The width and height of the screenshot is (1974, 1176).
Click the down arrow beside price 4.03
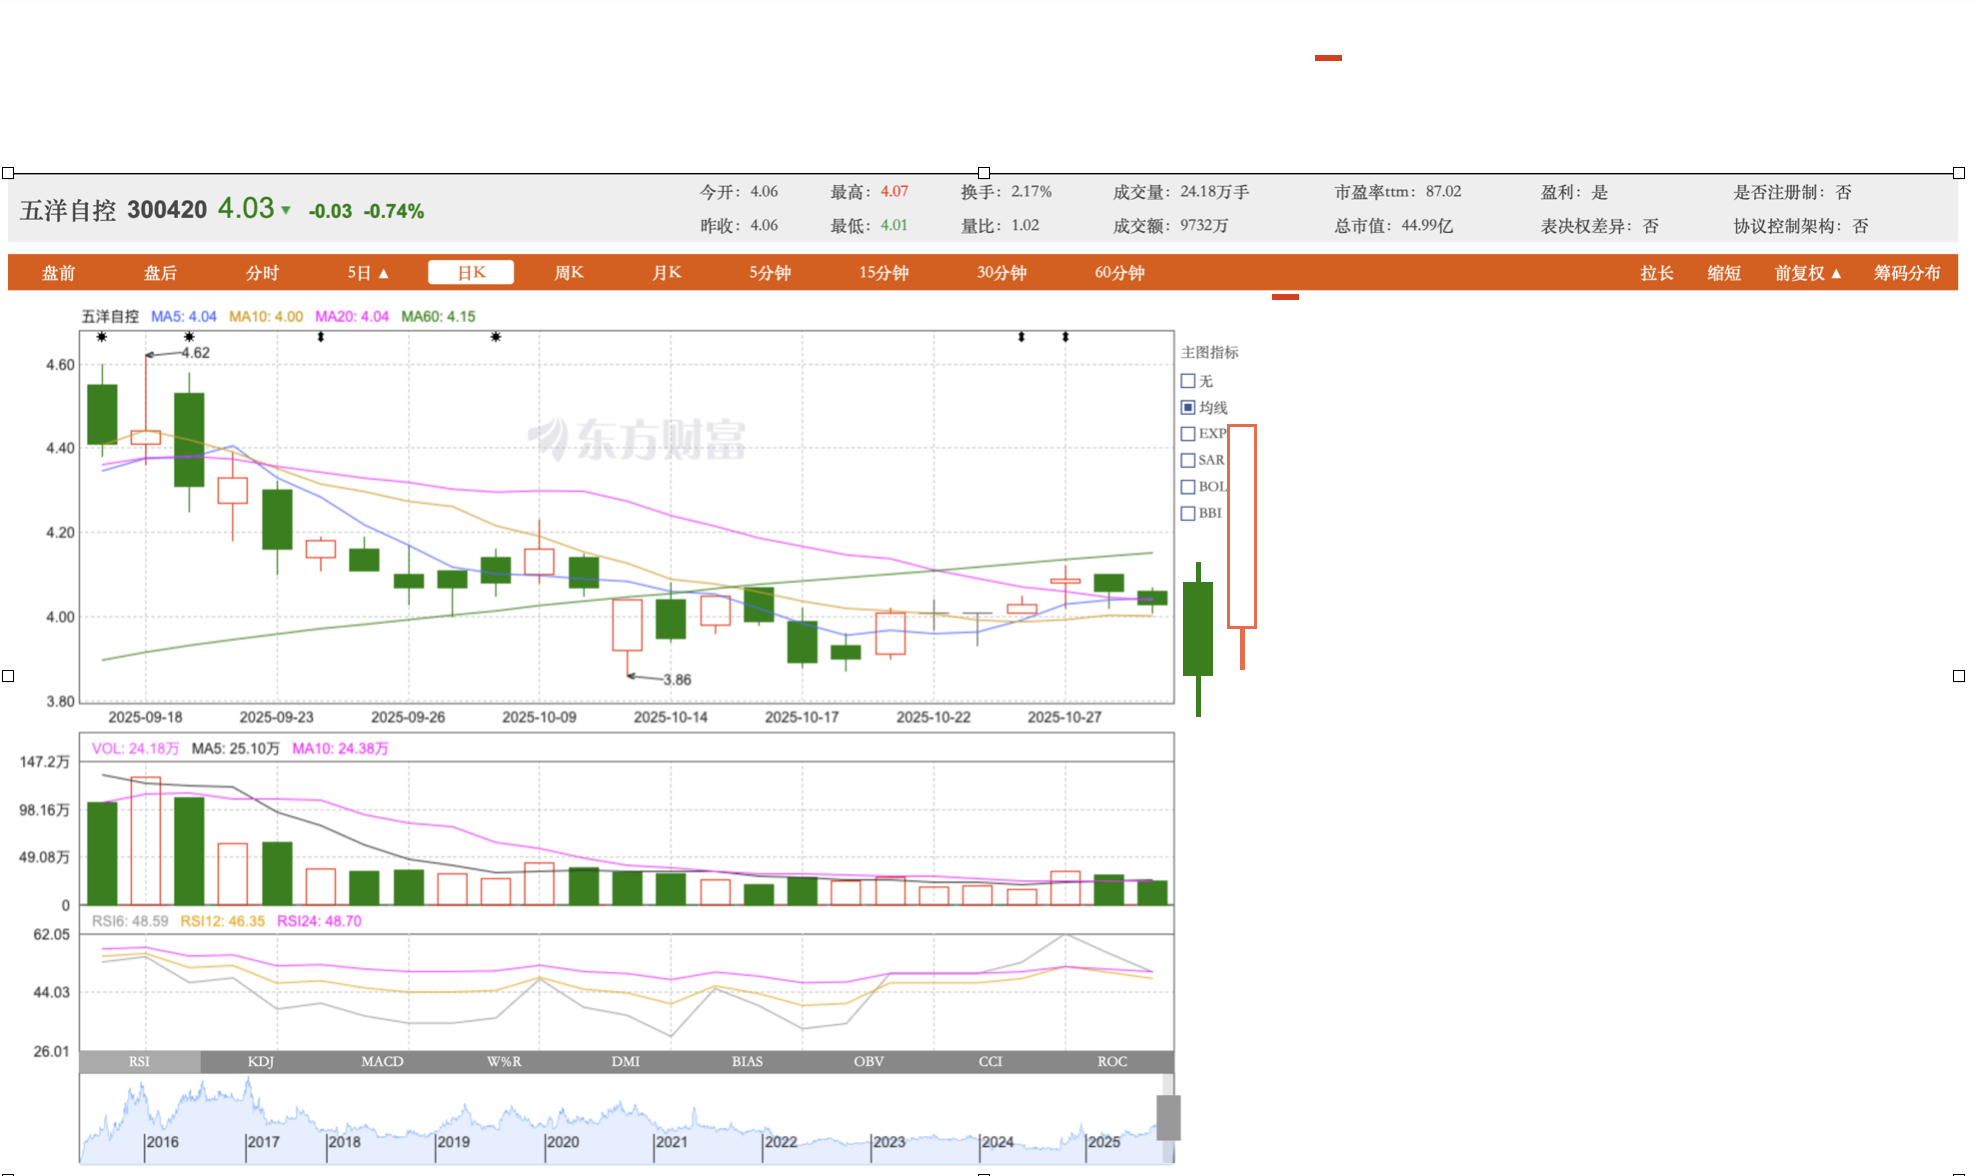click(x=286, y=210)
